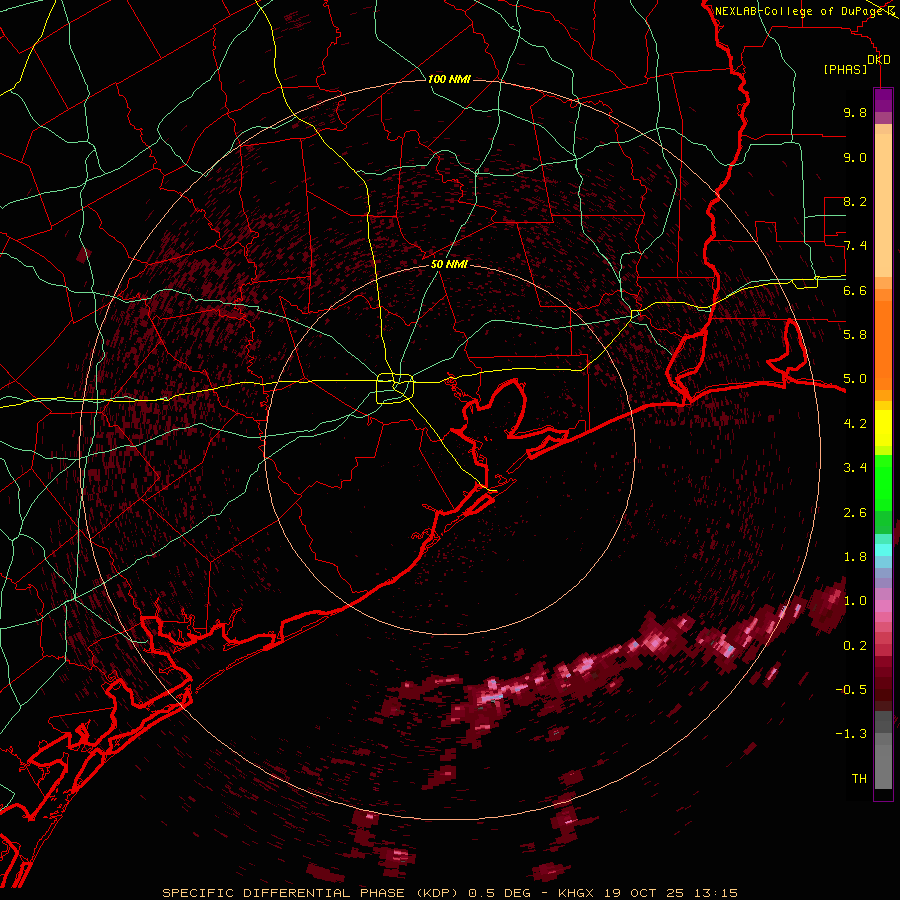900x900 pixels.
Task: Click the "50 NMI" range ring label
Action: tap(449, 264)
